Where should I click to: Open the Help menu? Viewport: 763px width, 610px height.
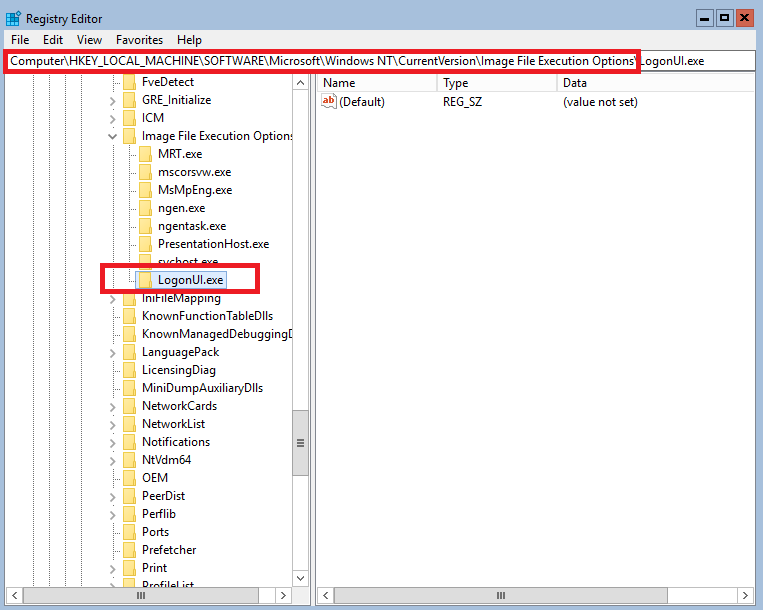[x=189, y=40]
